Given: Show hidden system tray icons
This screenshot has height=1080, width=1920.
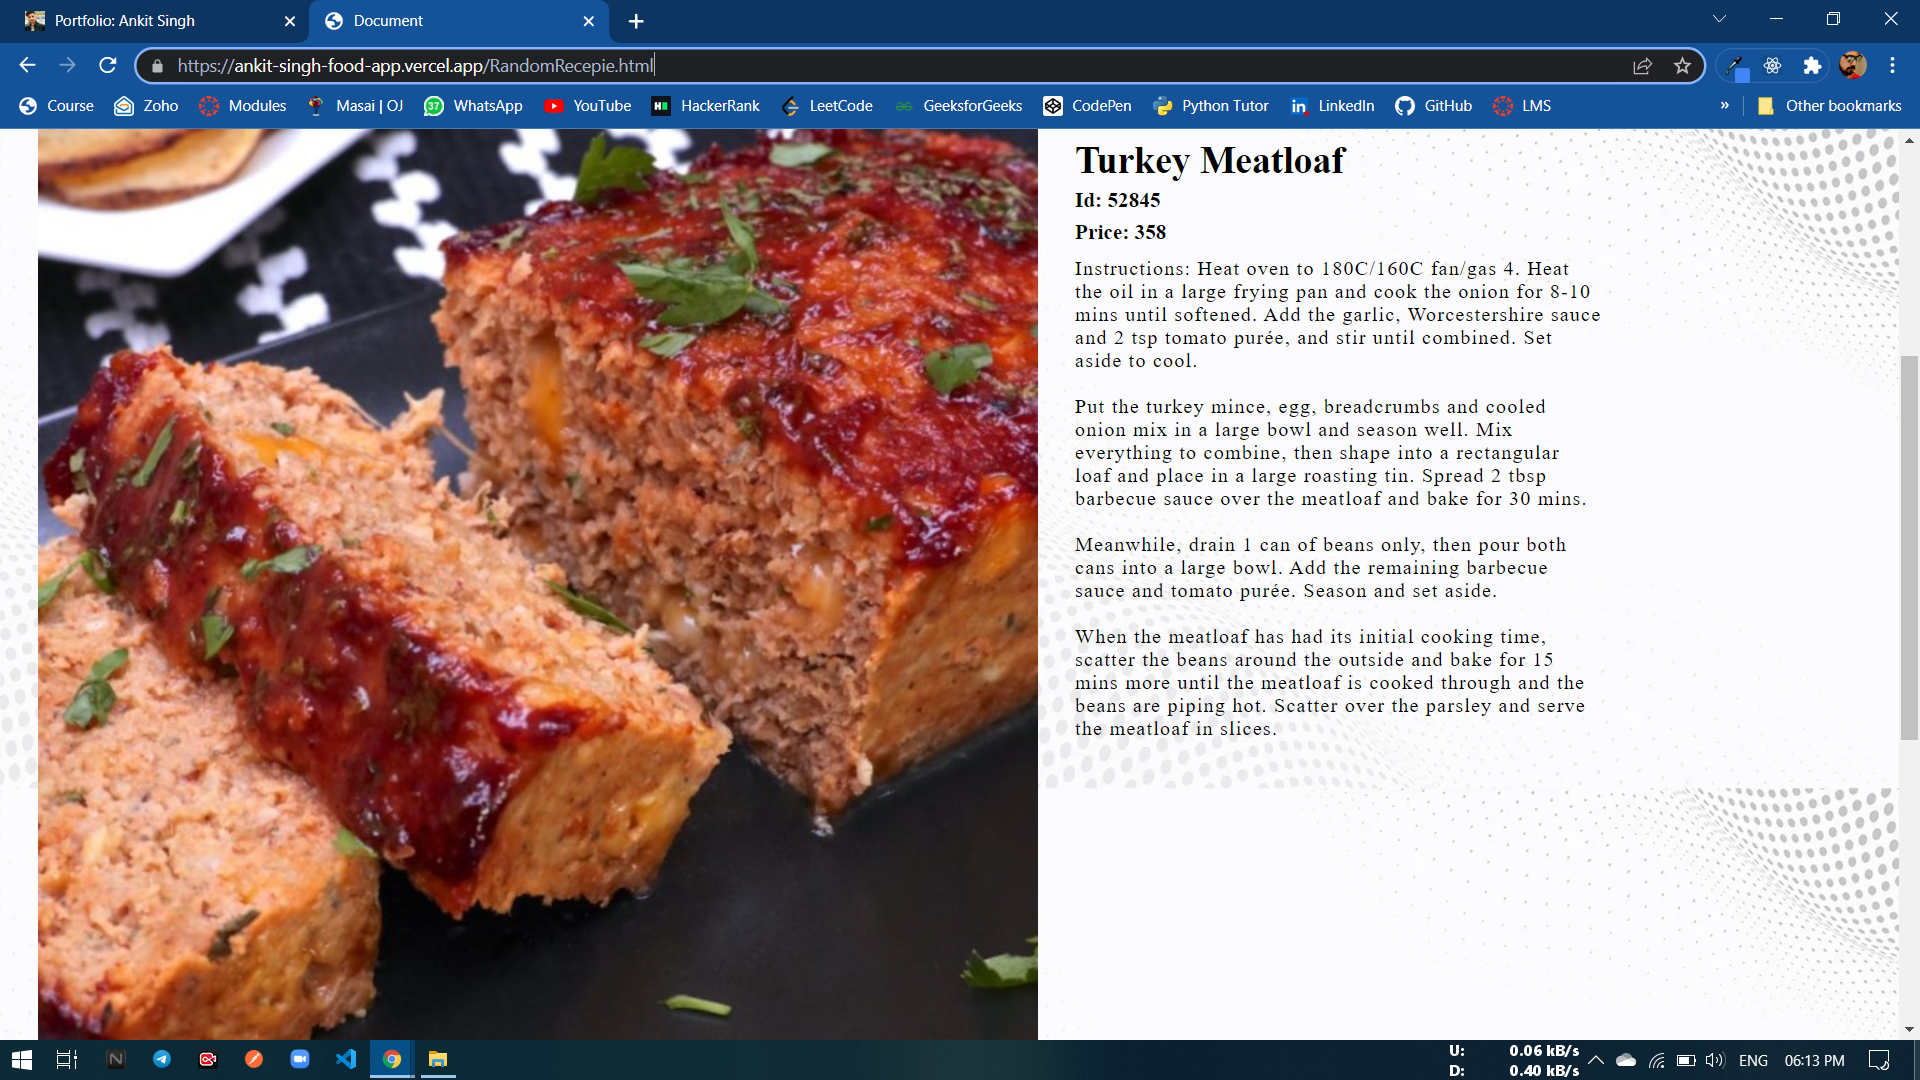Looking at the screenshot, I should pos(1596,1060).
